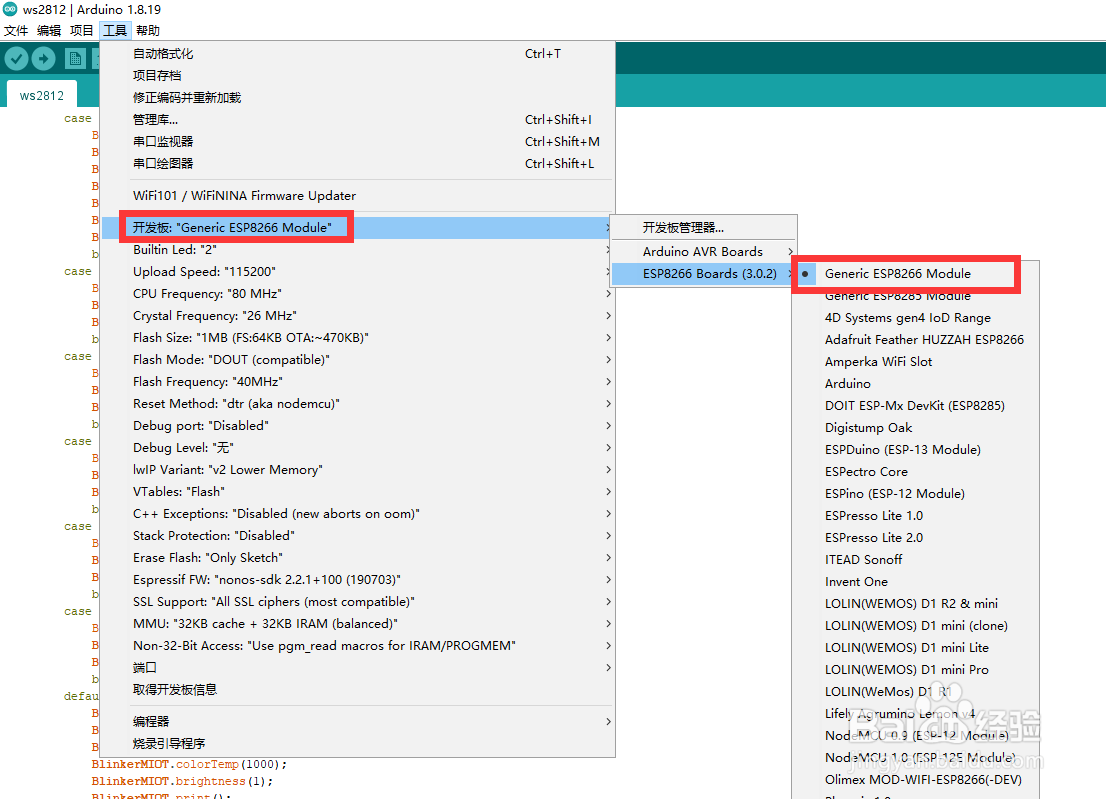This screenshot has height=799, width=1106.
Task: Click the Arduino logo in title bar
Action: pyautogui.click(x=10, y=9)
